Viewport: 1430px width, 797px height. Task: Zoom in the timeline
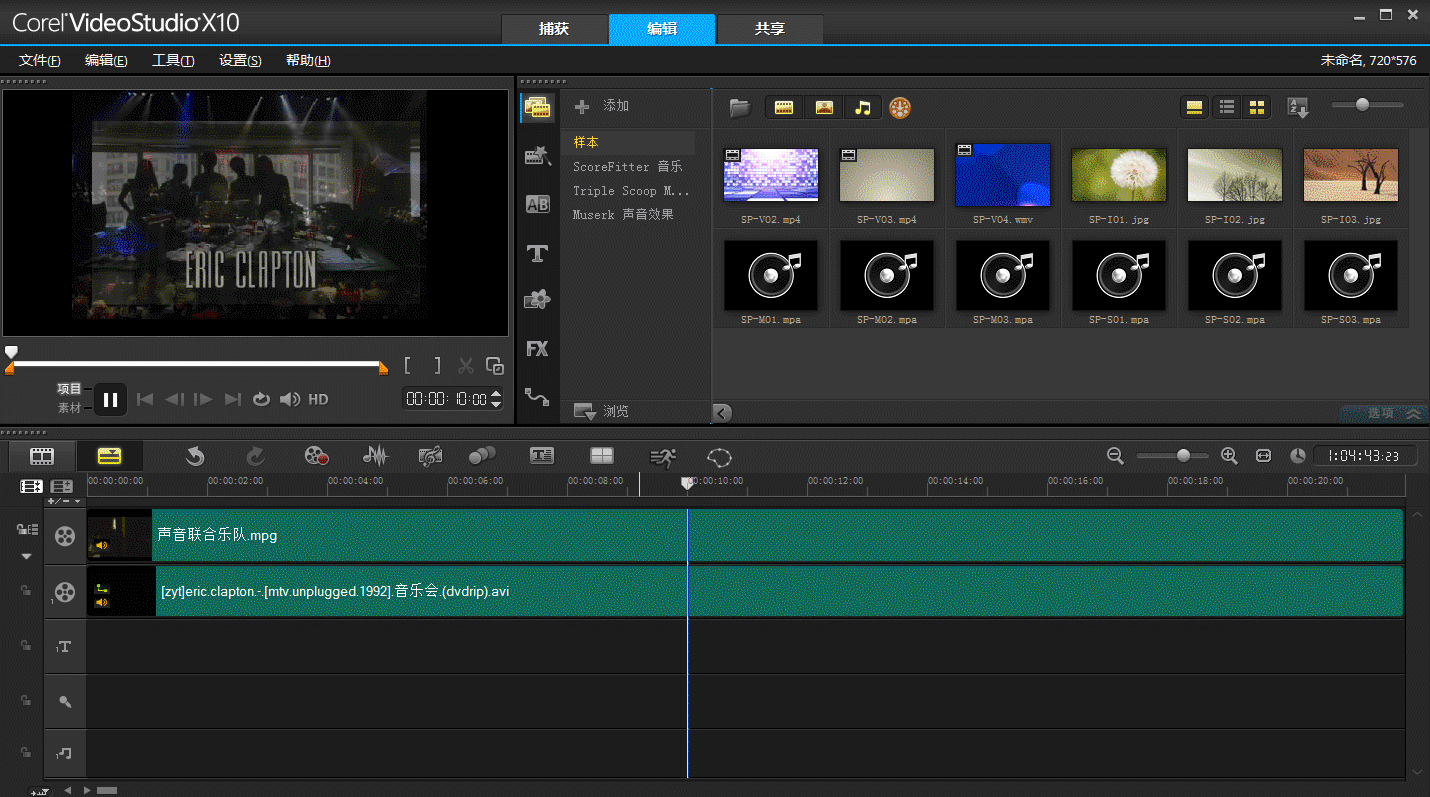(1229, 456)
